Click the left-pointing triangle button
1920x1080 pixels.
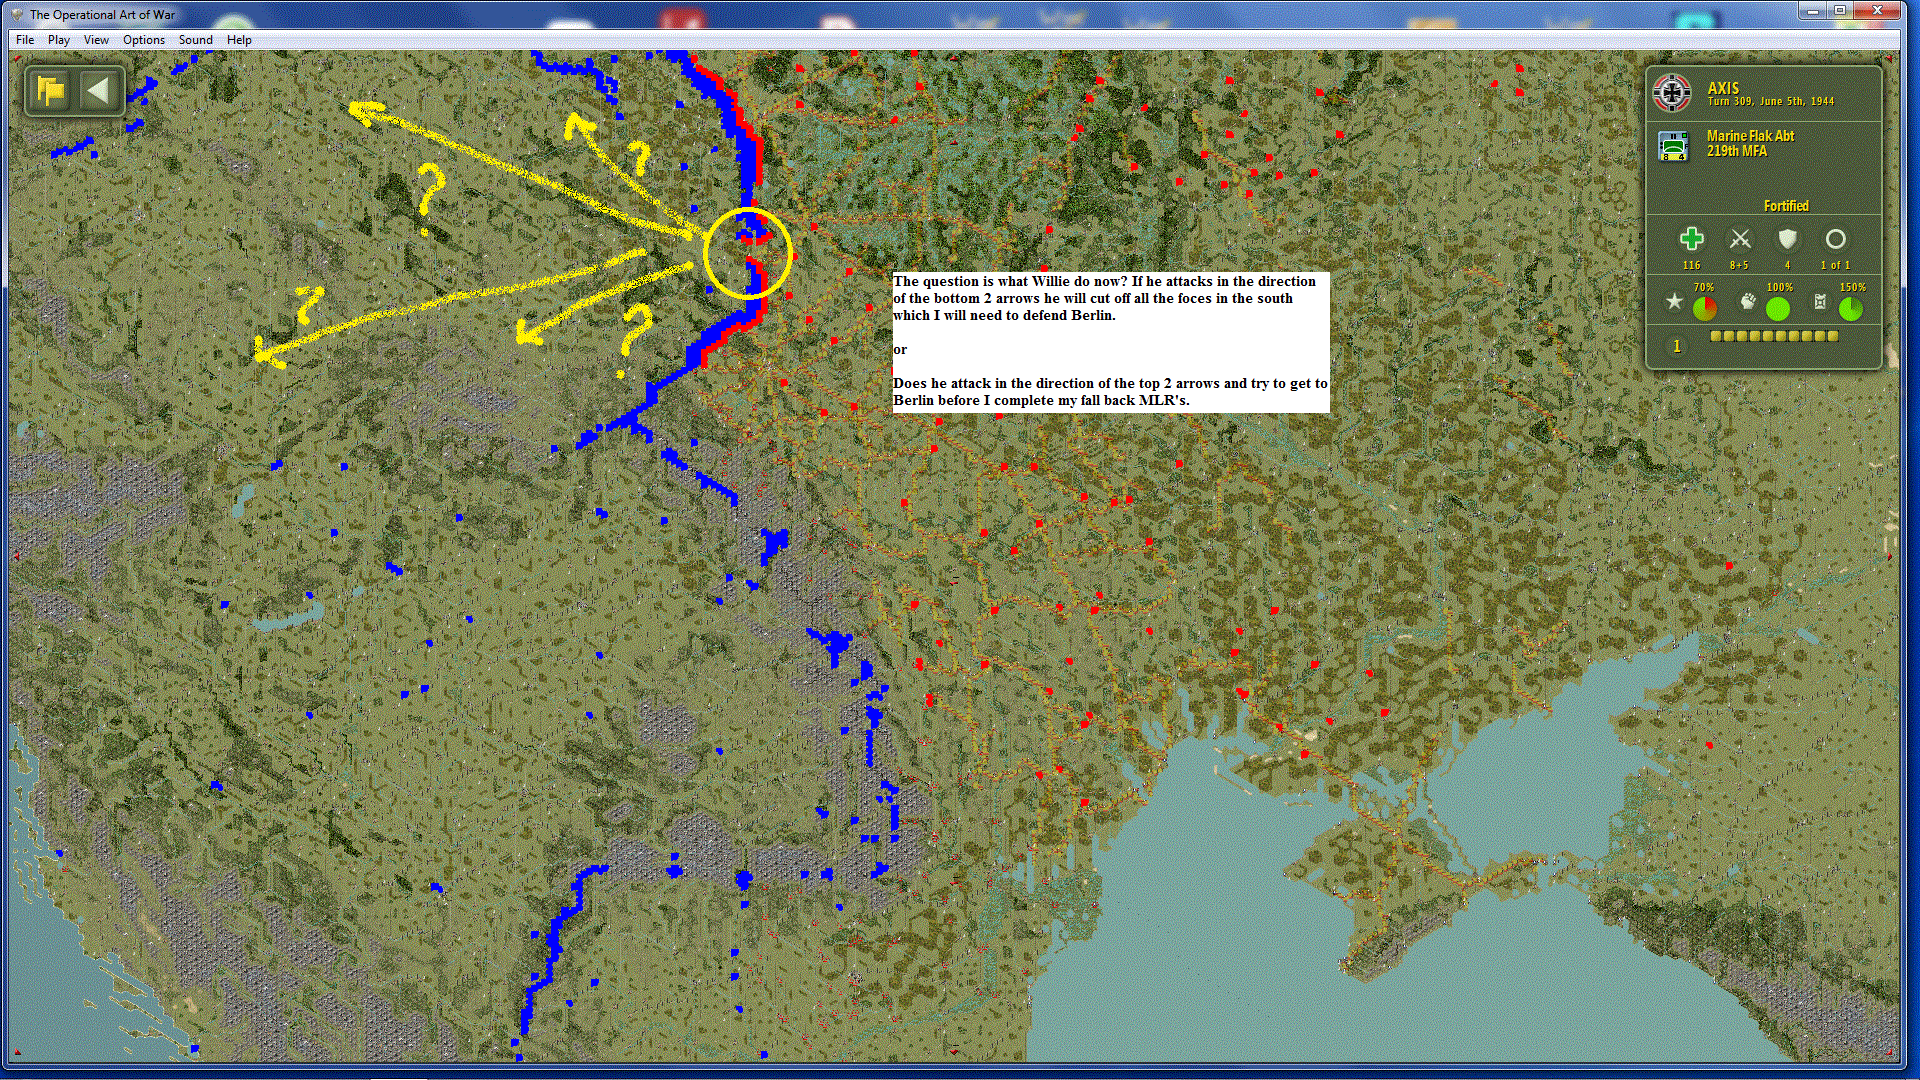98,91
